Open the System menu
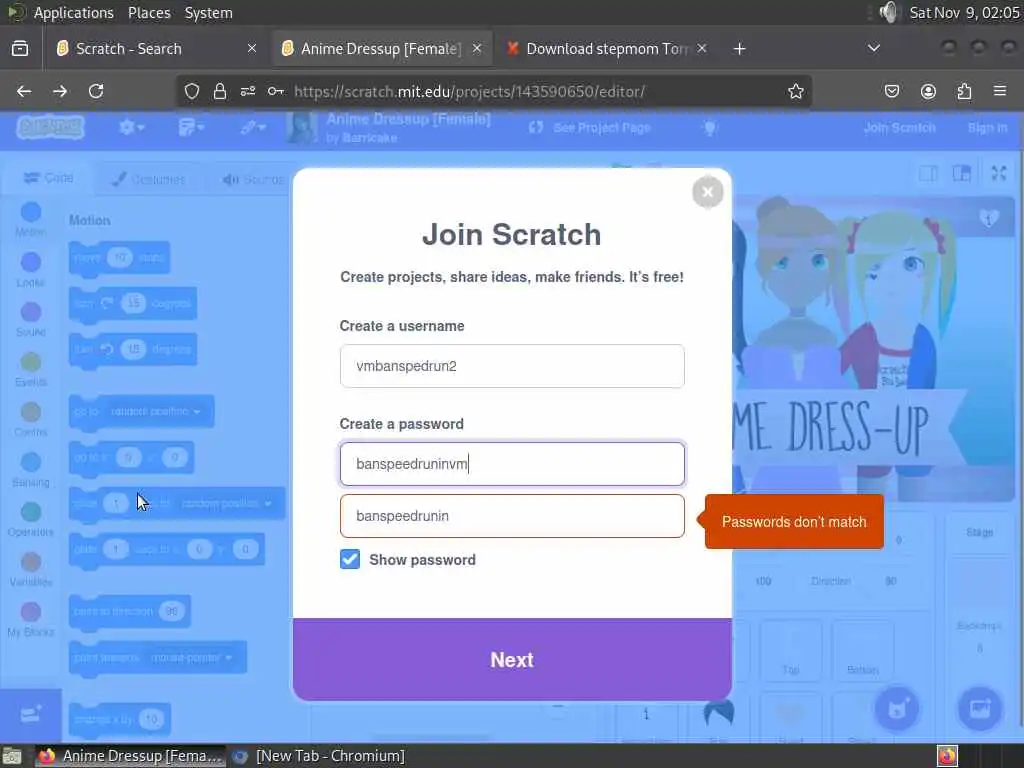The width and height of the screenshot is (1024, 768). click(208, 13)
